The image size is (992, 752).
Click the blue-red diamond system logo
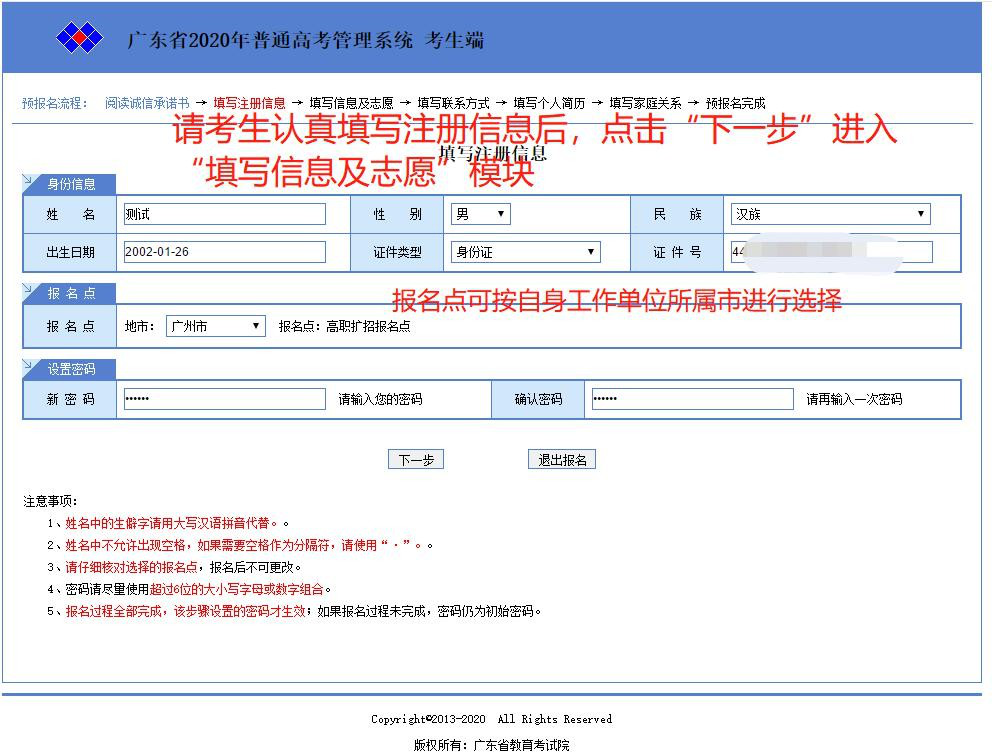pyautogui.click(x=79, y=39)
